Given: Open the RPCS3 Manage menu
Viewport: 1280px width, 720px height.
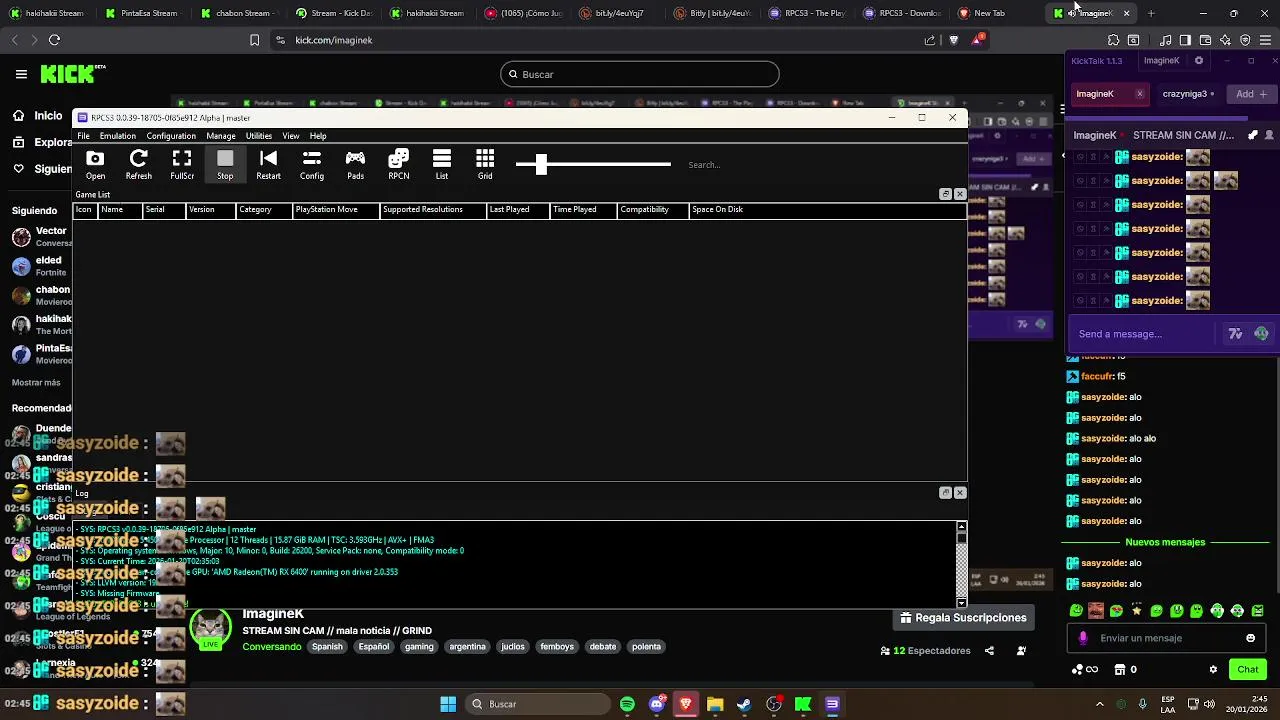Looking at the screenshot, I should (221, 136).
